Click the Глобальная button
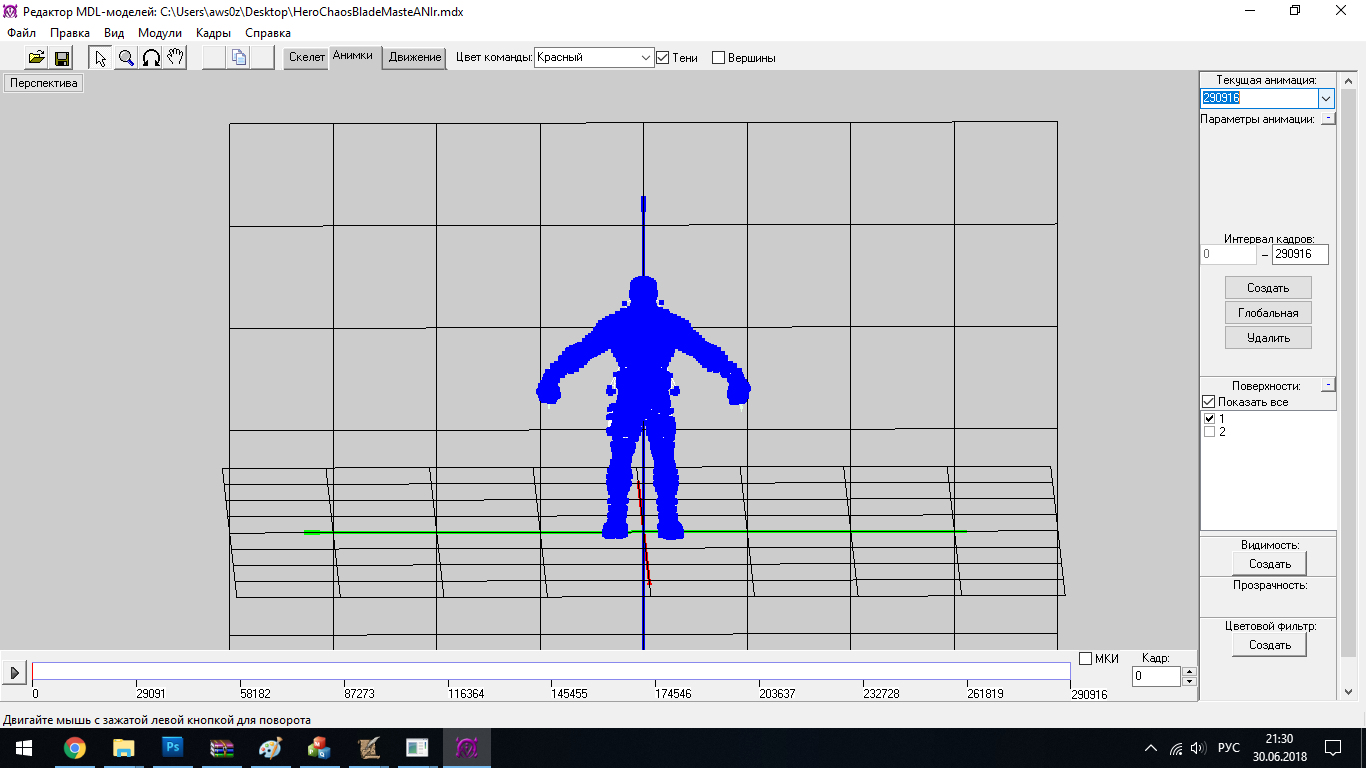This screenshot has width=1366, height=768. [x=1268, y=313]
